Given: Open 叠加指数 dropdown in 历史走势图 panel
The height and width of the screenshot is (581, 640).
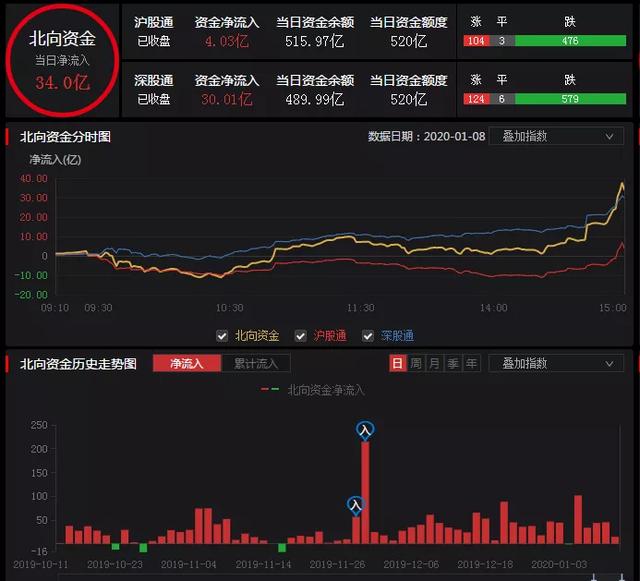Looking at the screenshot, I should 556,363.
